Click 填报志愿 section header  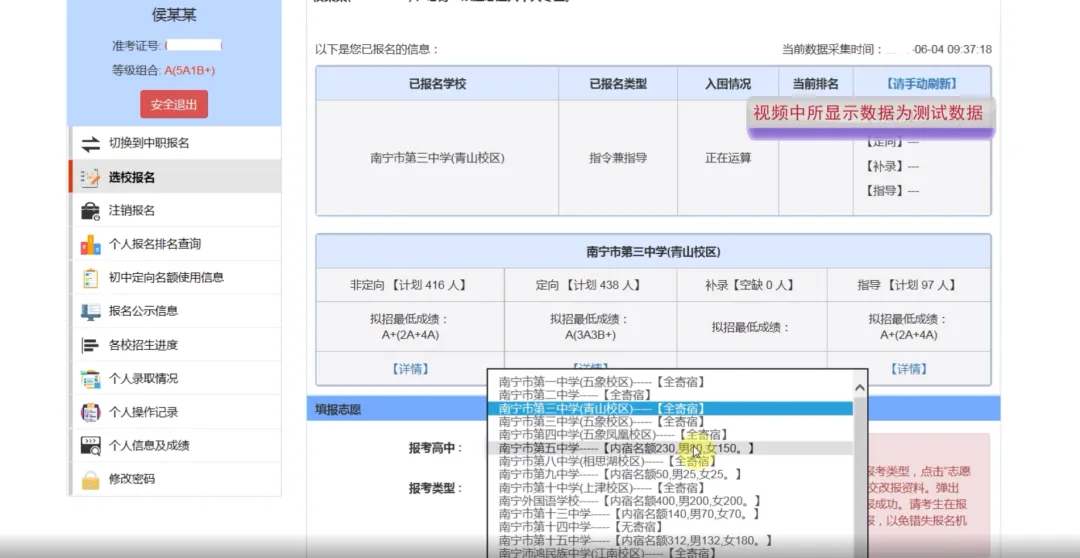pos(653,409)
